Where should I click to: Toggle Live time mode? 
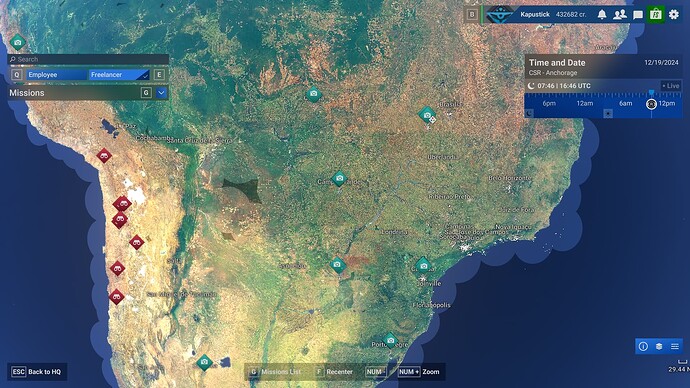671,86
